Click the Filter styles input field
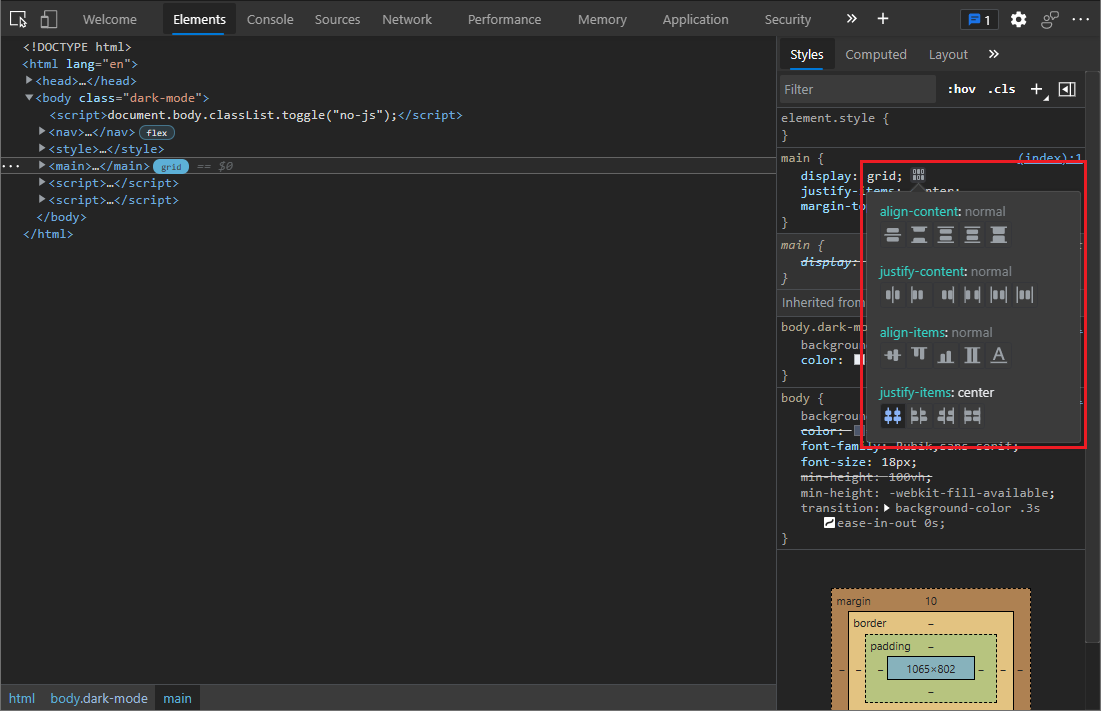Image resolution: width=1101 pixels, height=711 pixels. point(857,88)
